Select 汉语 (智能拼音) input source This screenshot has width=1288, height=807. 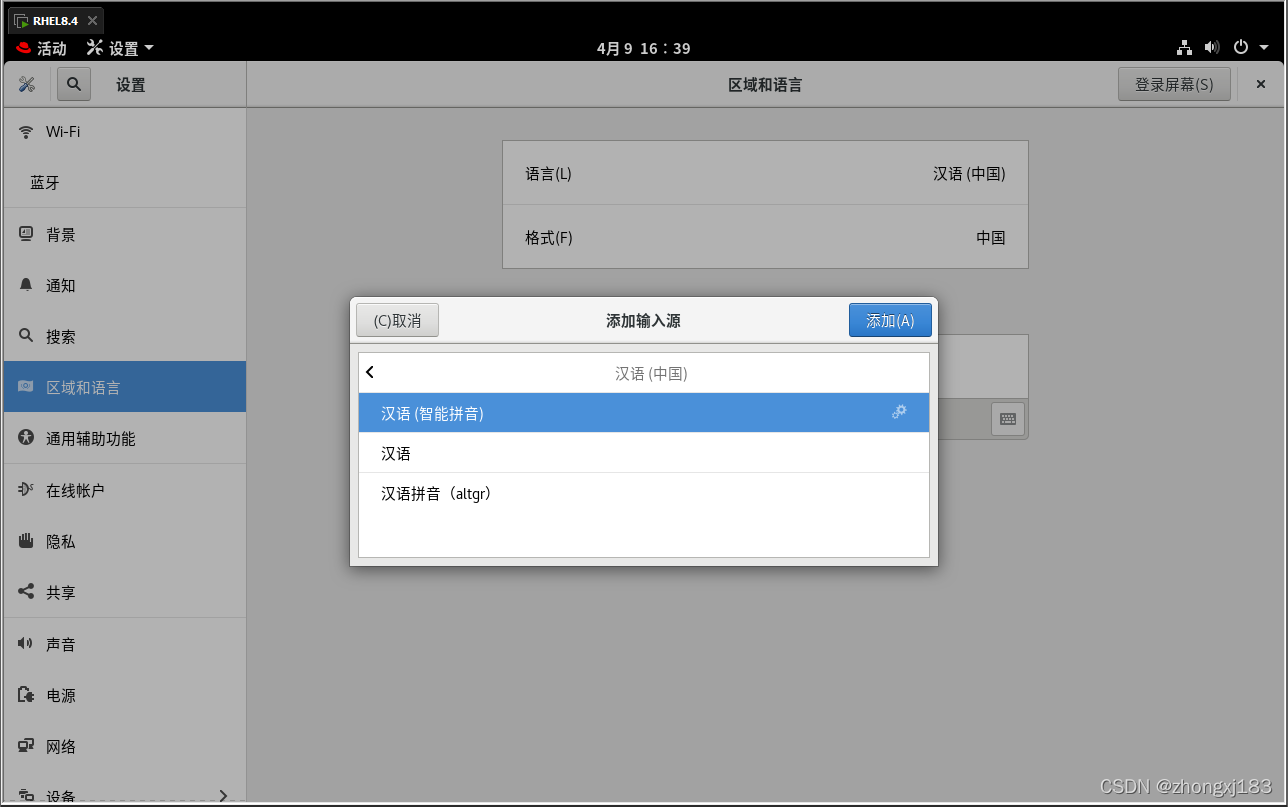(x=644, y=413)
